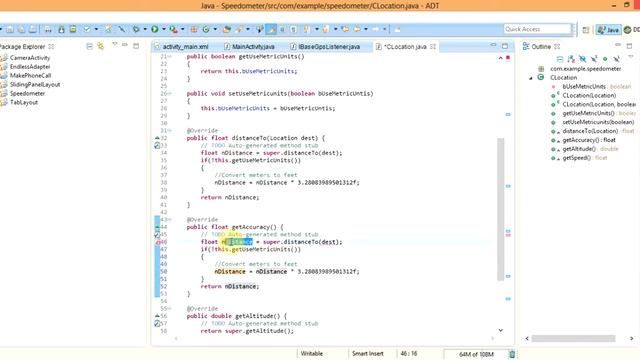Fold the method at line 32
The image size is (640, 360).
click(157, 138)
